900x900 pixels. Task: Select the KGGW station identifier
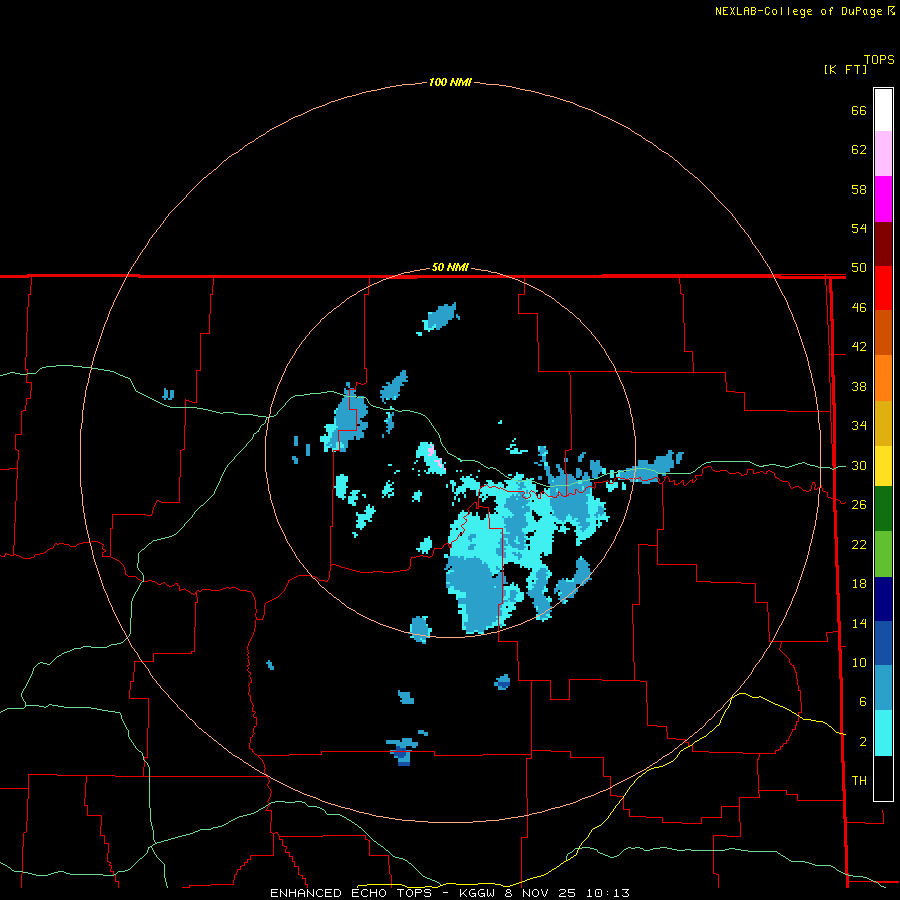tap(479, 893)
